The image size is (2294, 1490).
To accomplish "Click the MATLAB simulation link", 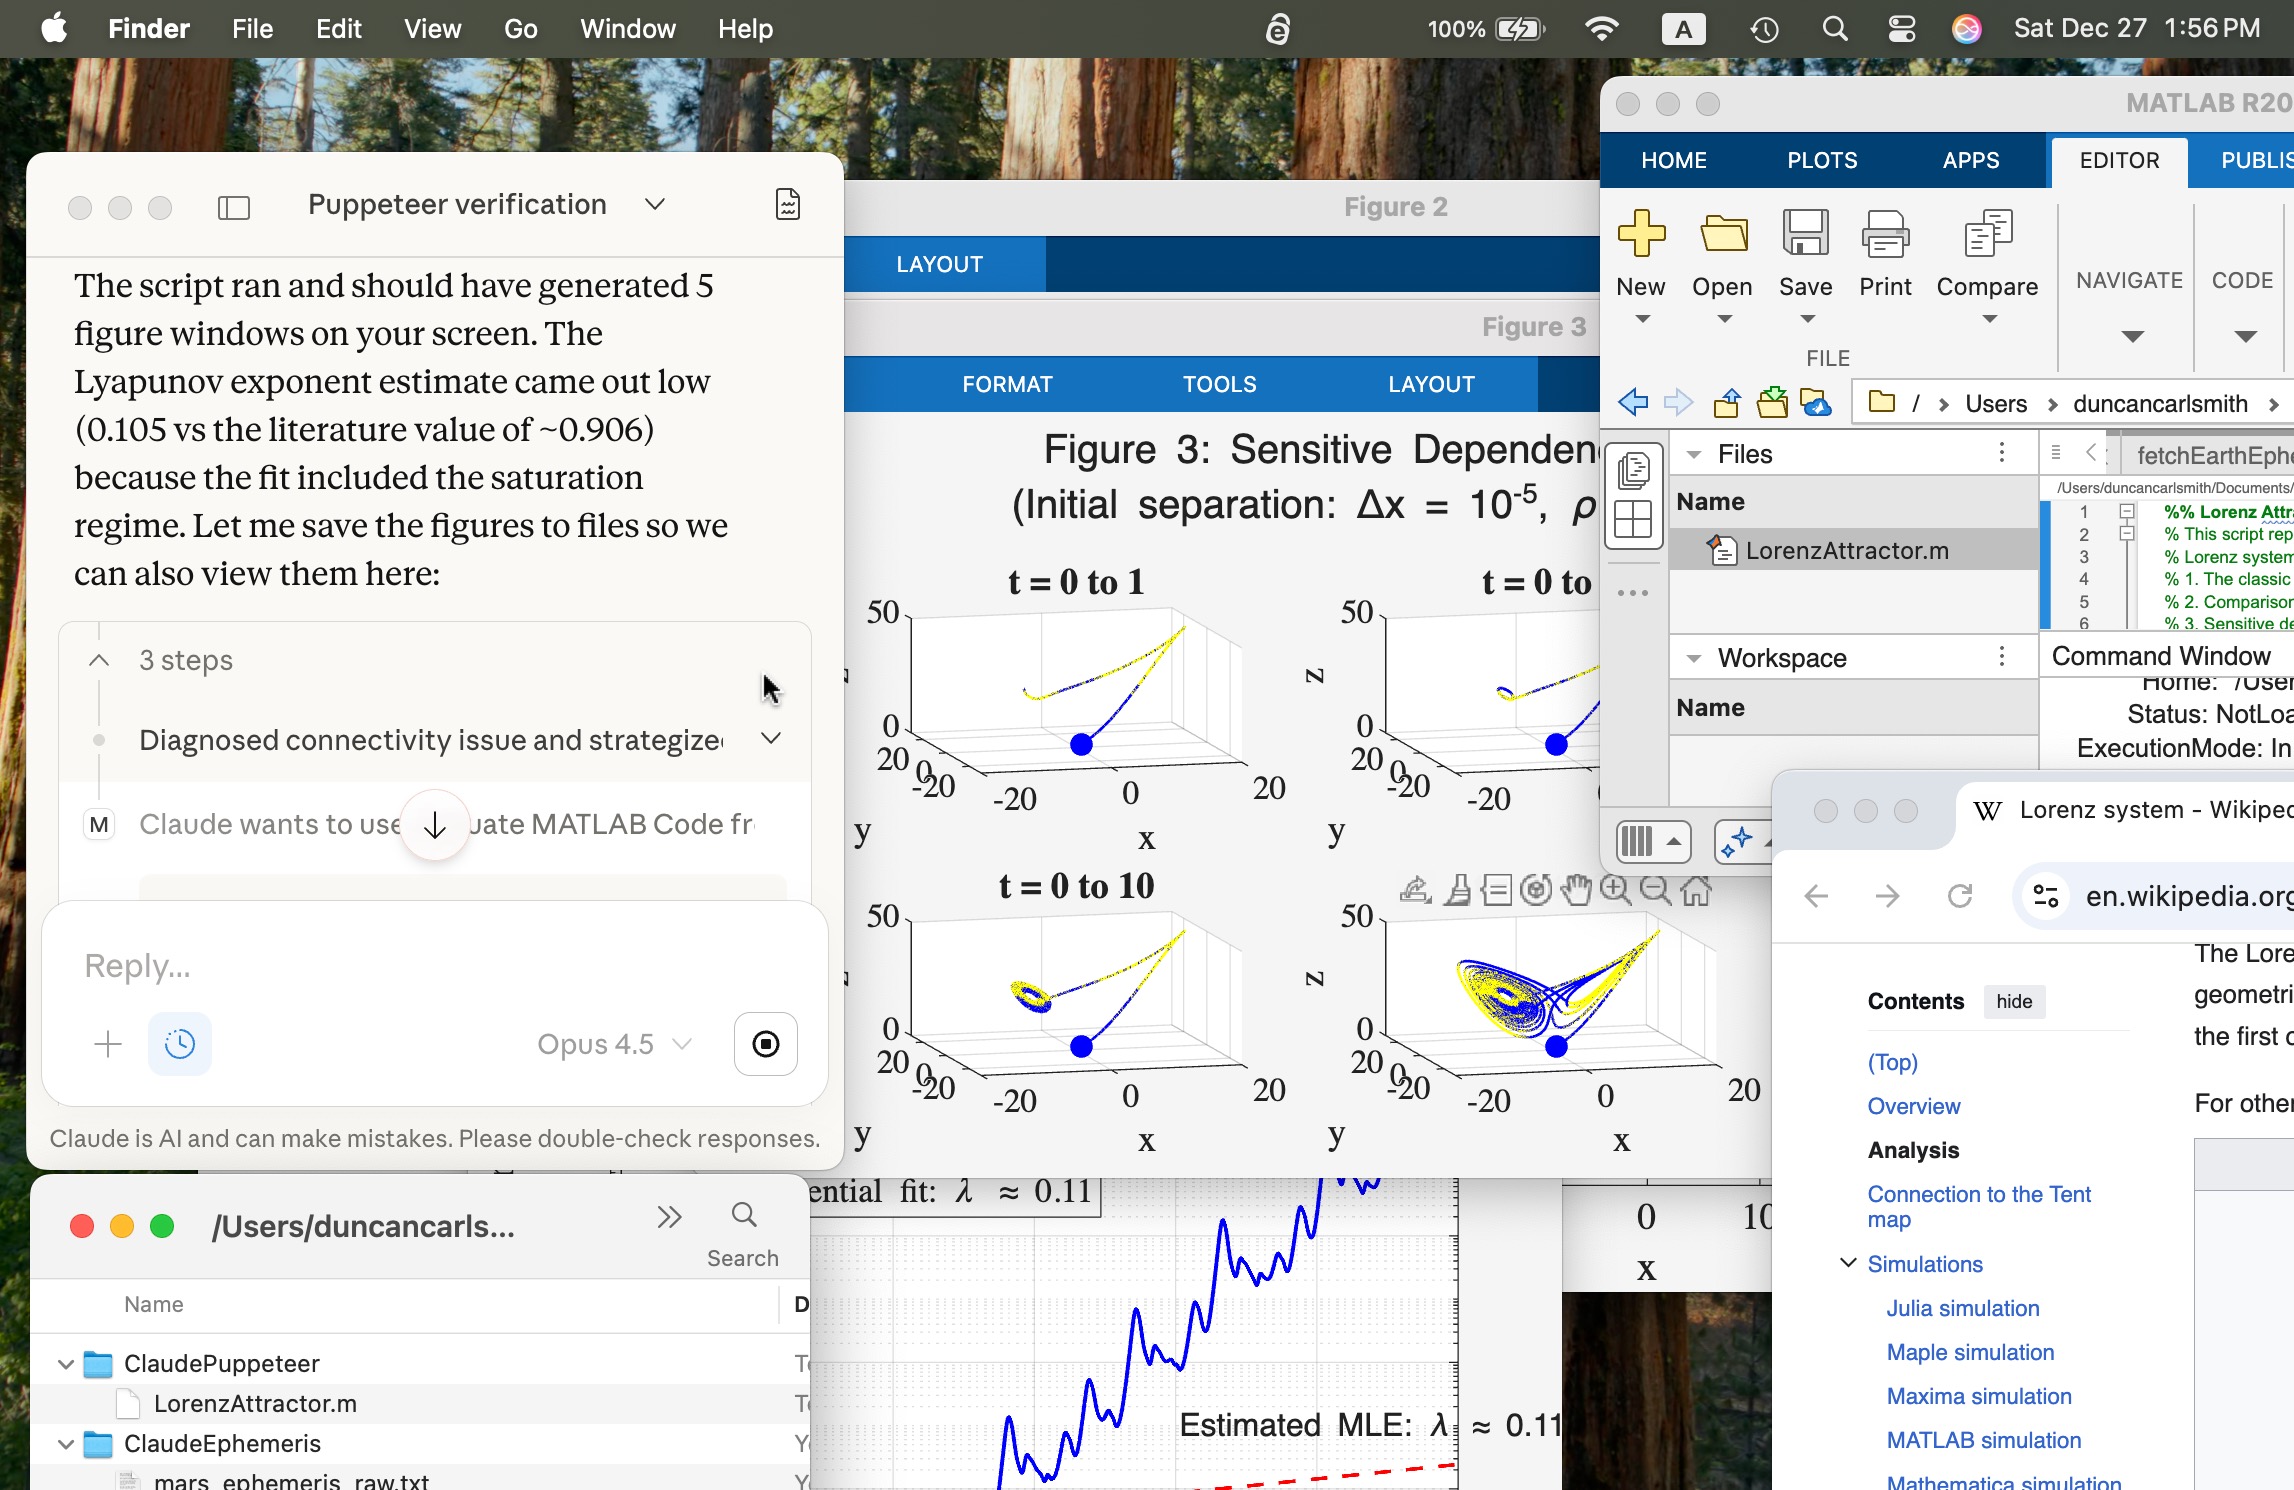I will coord(1983,1440).
